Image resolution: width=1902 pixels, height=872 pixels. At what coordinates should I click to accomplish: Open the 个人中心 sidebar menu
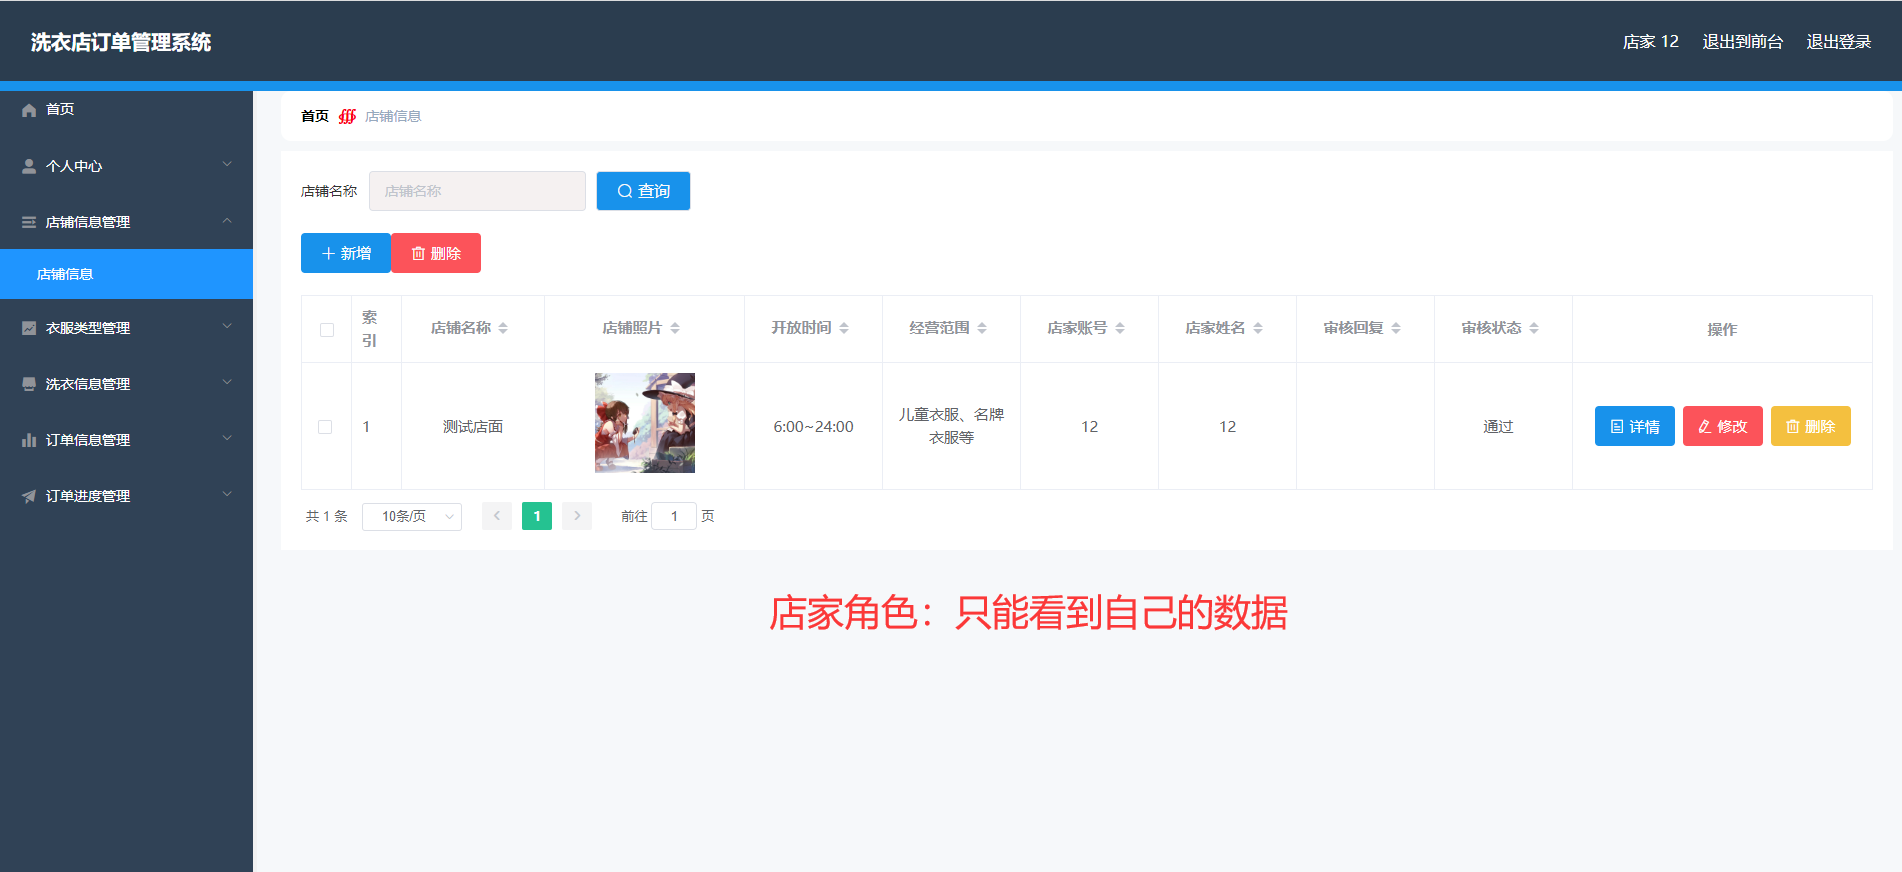(x=126, y=166)
